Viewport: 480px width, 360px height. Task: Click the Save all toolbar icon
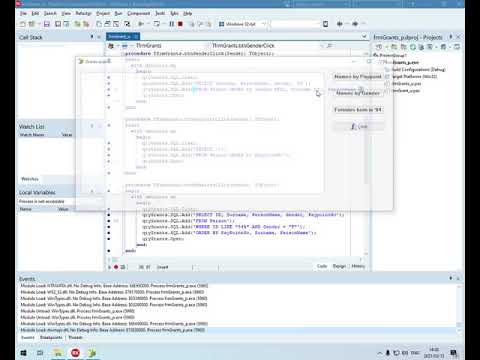[58, 24]
